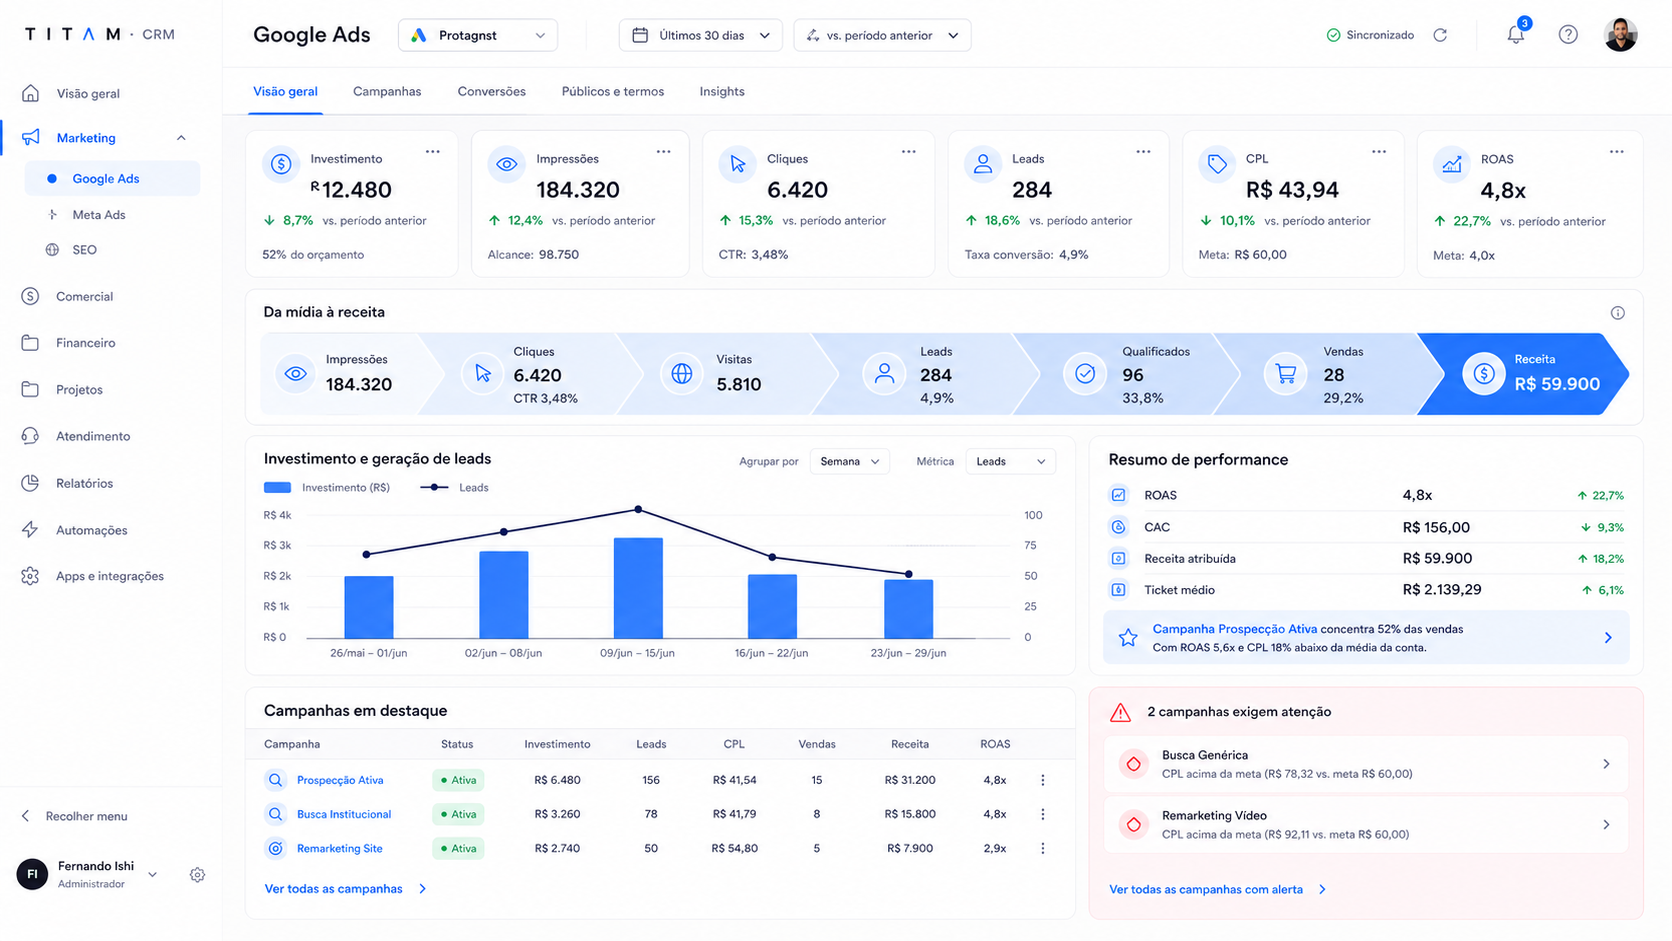Click the Qualificados check icon in funnel
Image resolution: width=1672 pixels, height=941 pixels.
(1084, 374)
